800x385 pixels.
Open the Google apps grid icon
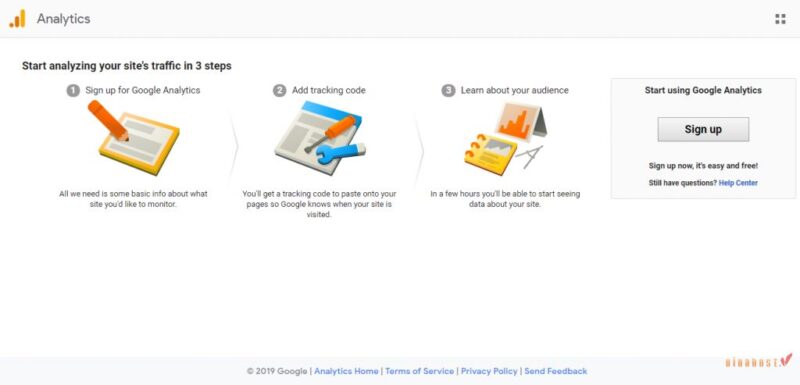(x=780, y=19)
